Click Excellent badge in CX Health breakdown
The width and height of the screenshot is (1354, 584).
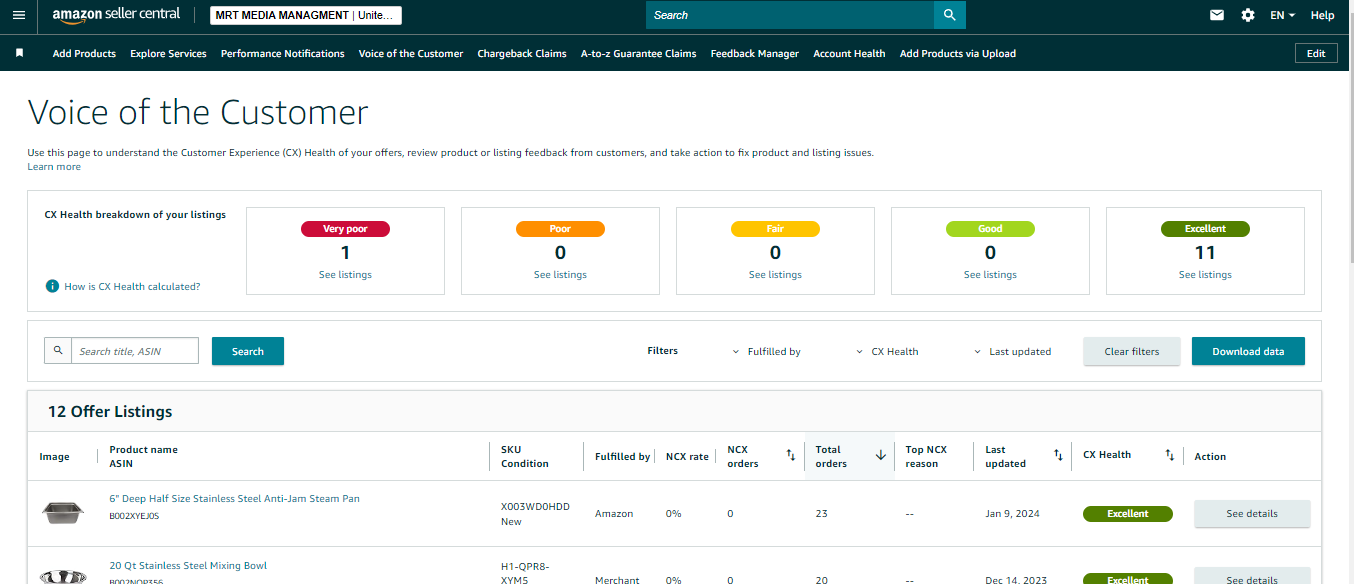(1205, 229)
